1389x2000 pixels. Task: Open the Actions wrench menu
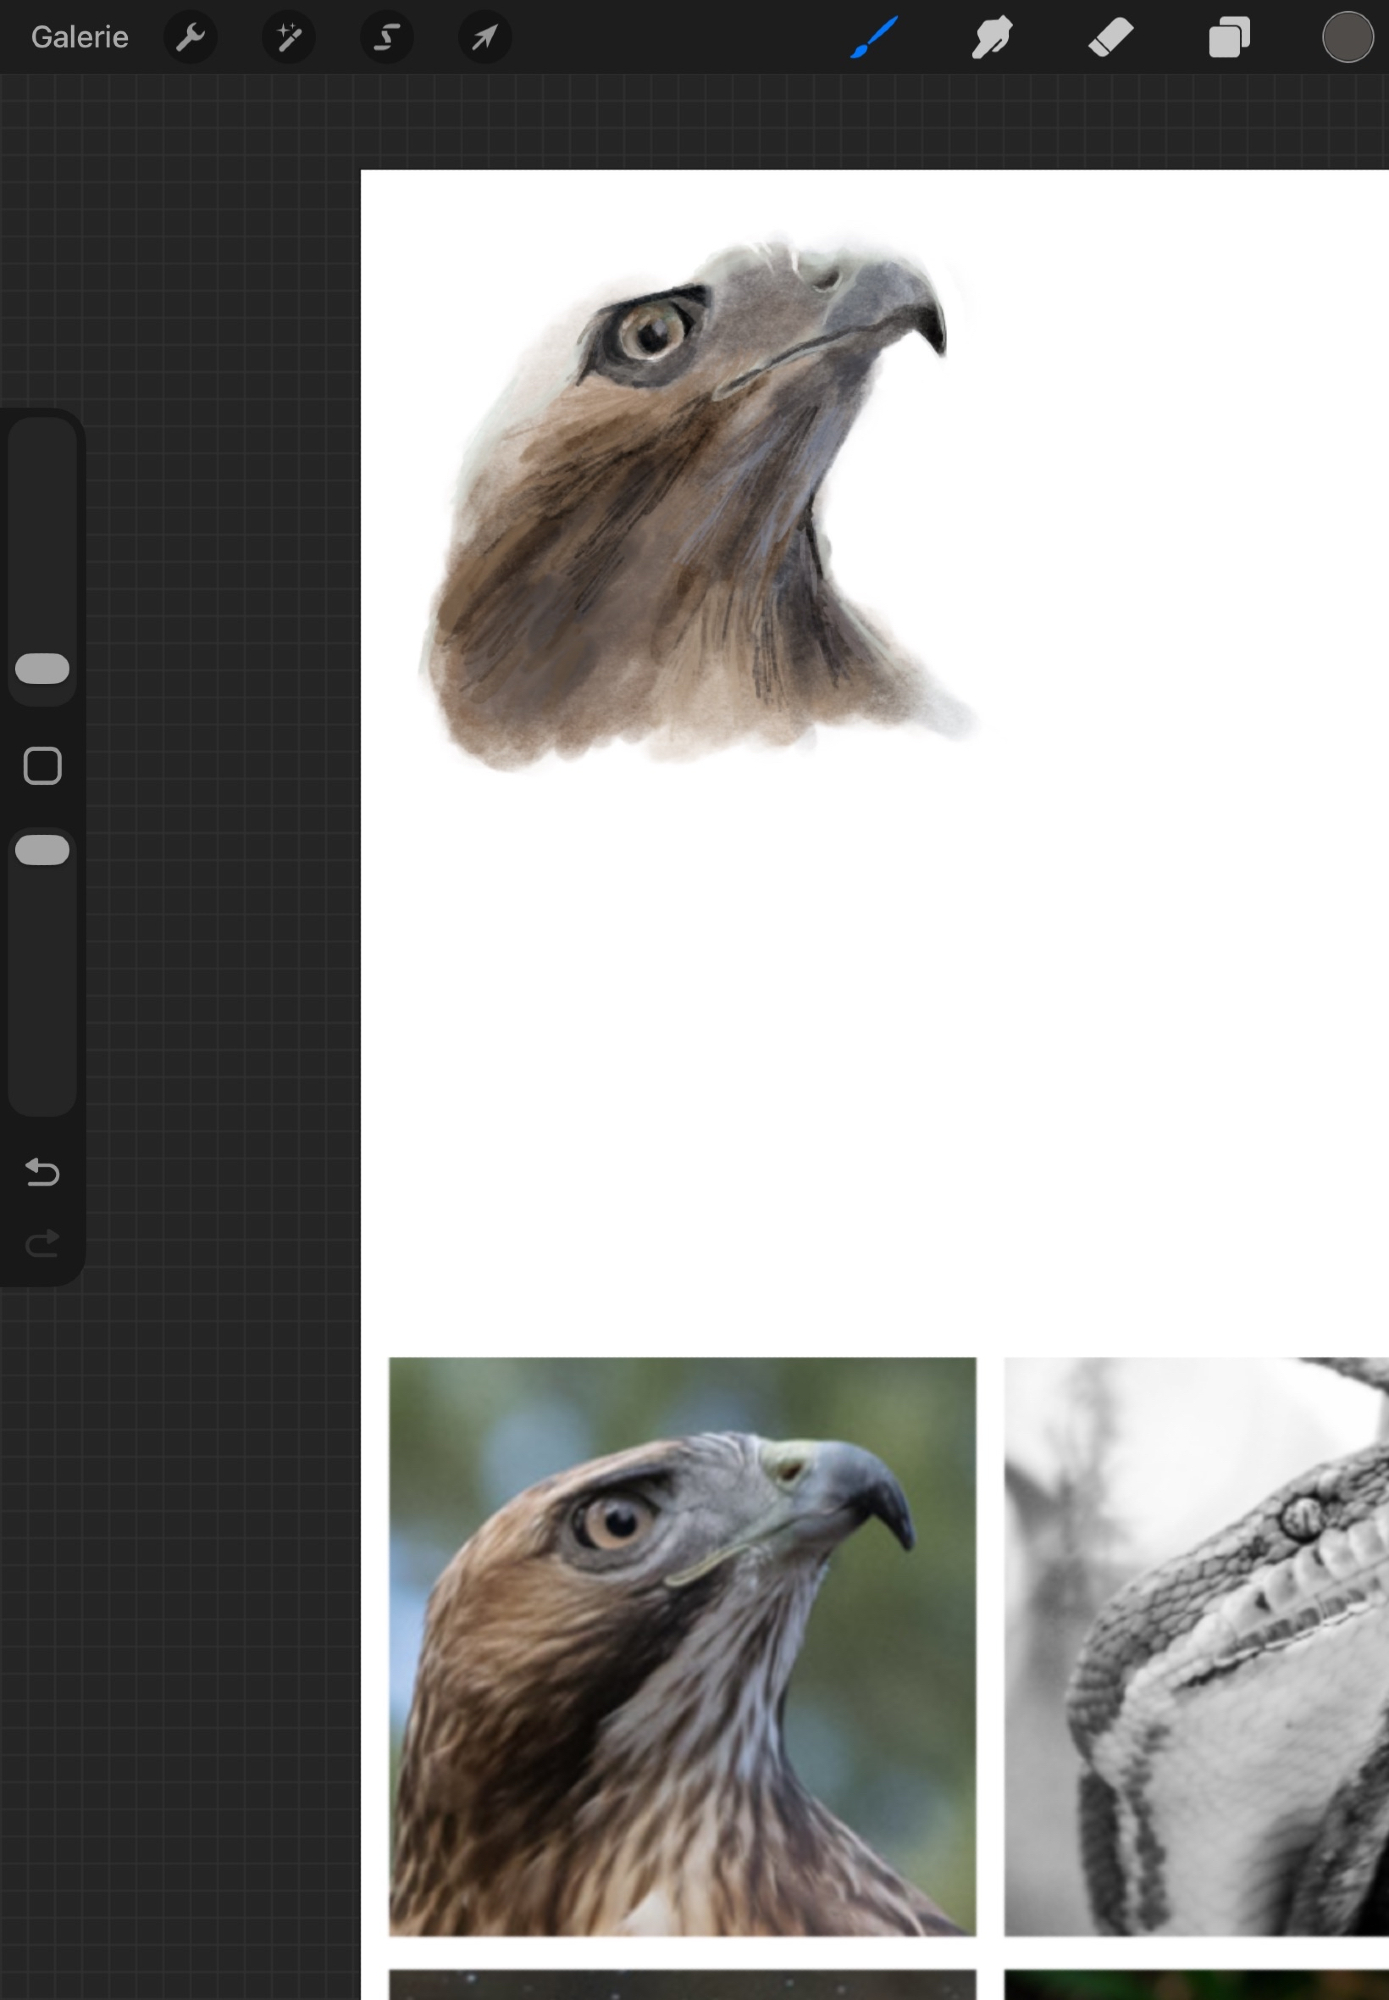pyautogui.click(x=190, y=38)
